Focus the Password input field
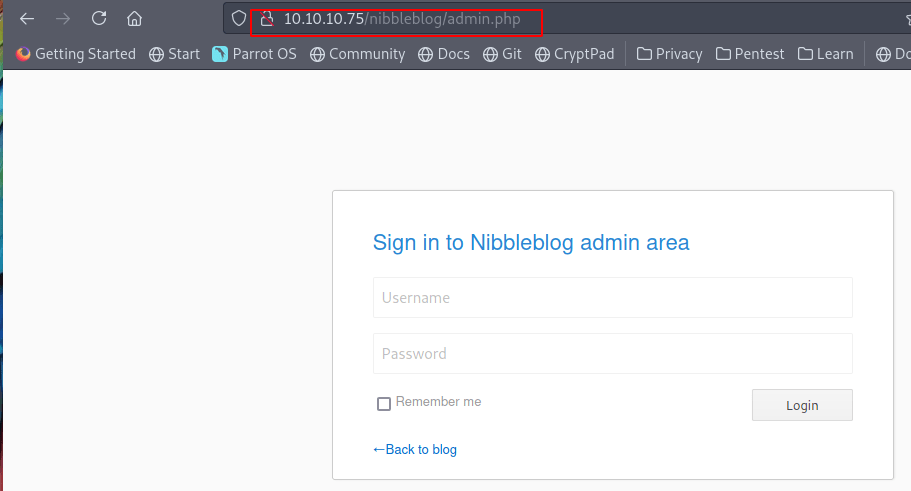This screenshot has width=911, height=491. click(x=612, y=354)
